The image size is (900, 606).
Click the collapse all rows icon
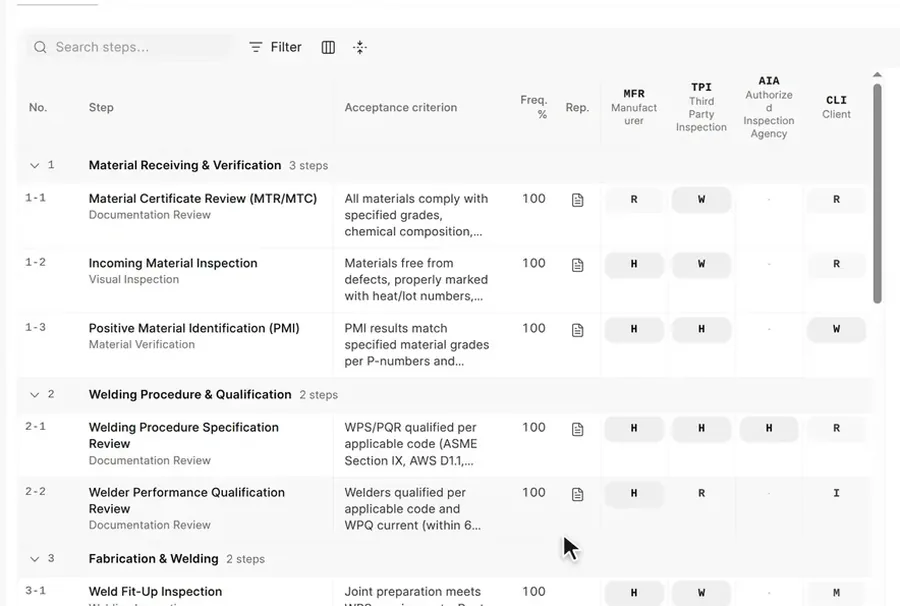pyautogui.click(x=360, y=47)
